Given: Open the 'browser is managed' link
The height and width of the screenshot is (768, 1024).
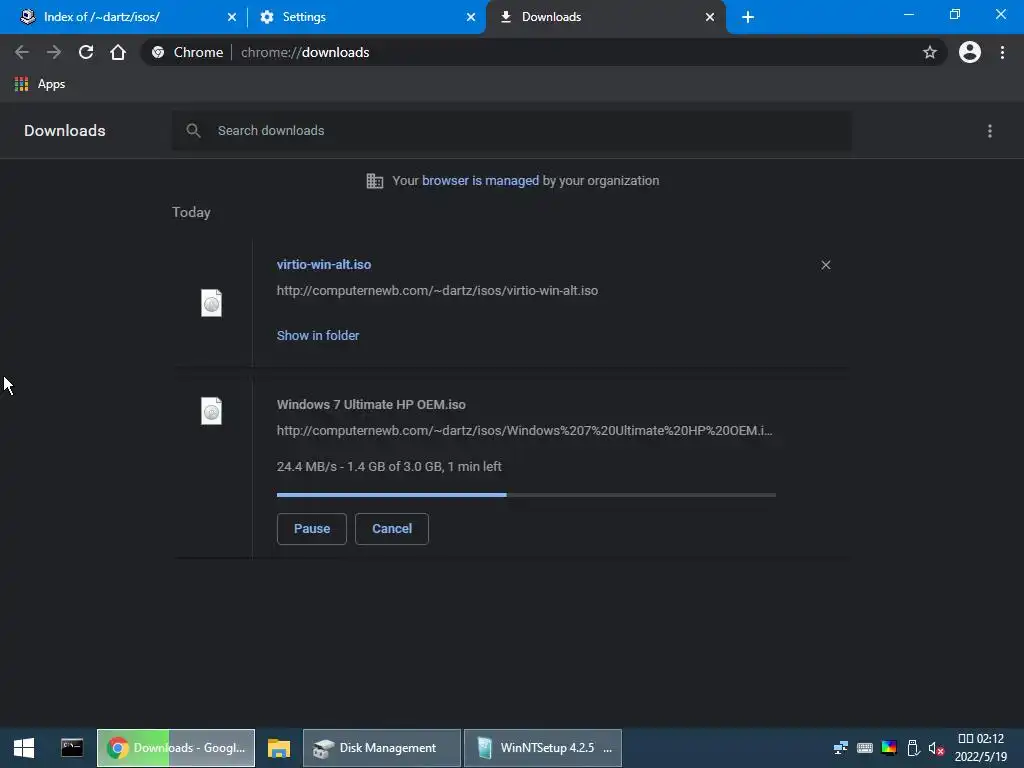Looking at the screenshot, I should click(x=480, y=181).
